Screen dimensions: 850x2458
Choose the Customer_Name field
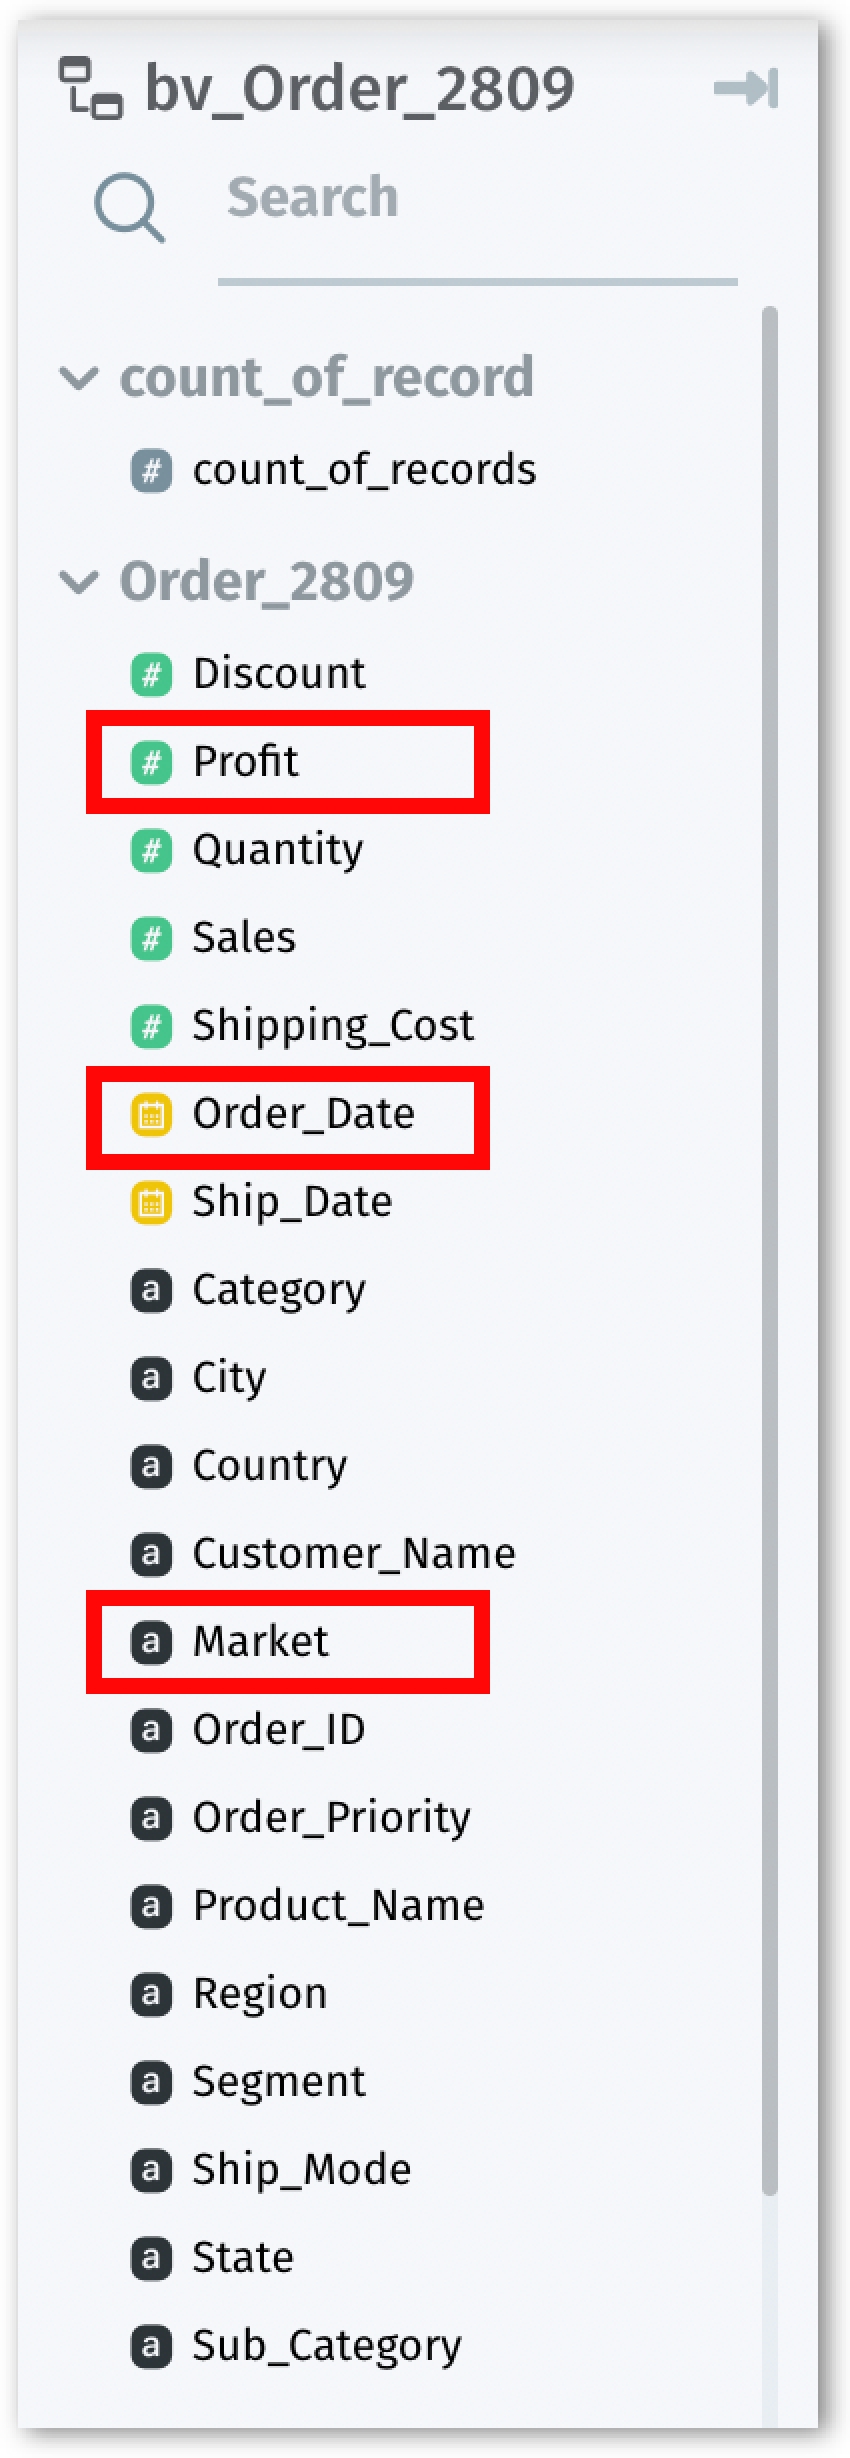coord(353,1554)
